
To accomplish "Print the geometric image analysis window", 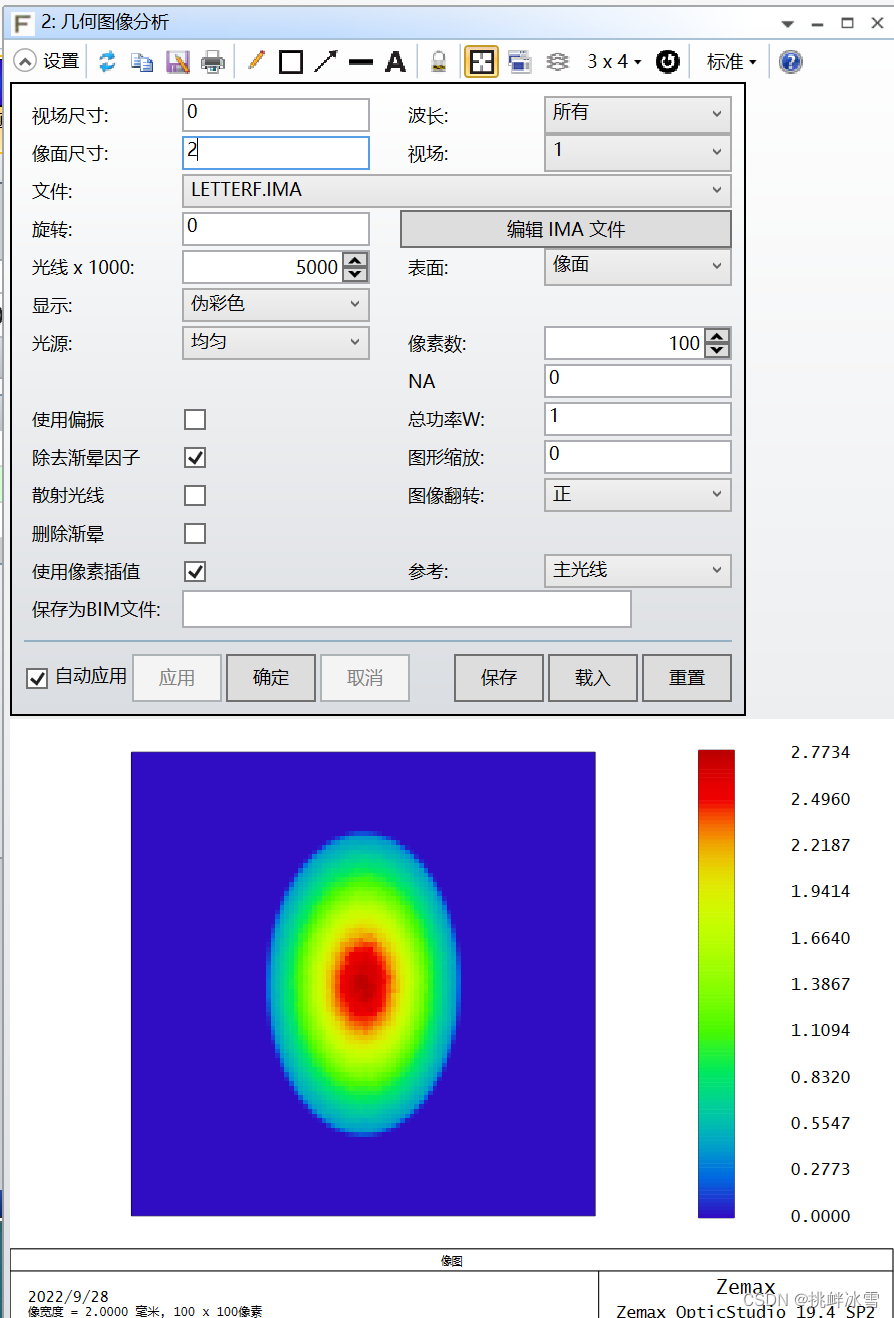I will 212,61.
